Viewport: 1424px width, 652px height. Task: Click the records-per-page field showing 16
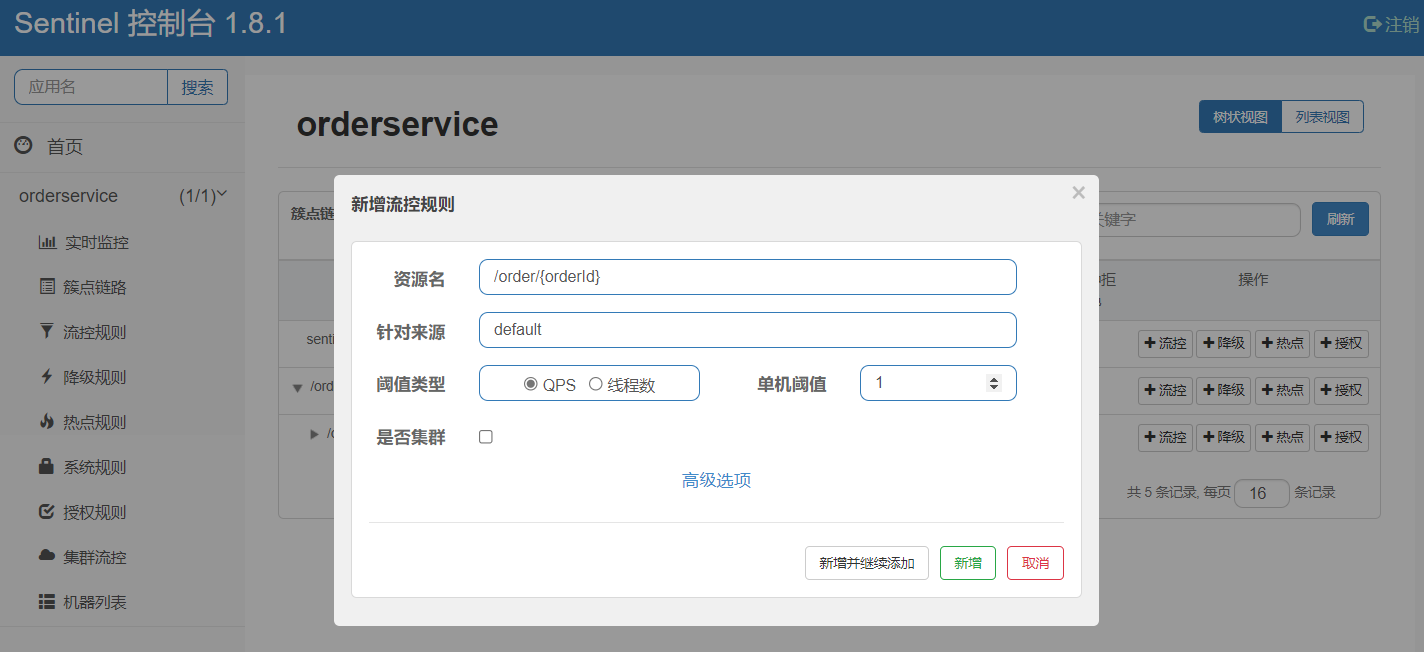[1262, 493]
